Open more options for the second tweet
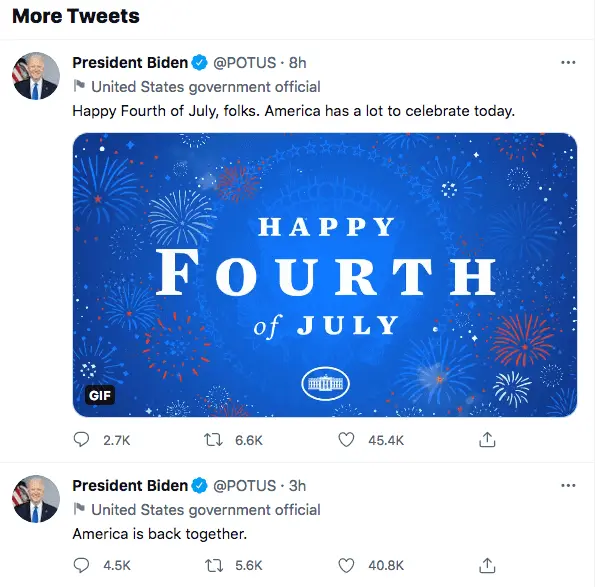 pos(568,485)
